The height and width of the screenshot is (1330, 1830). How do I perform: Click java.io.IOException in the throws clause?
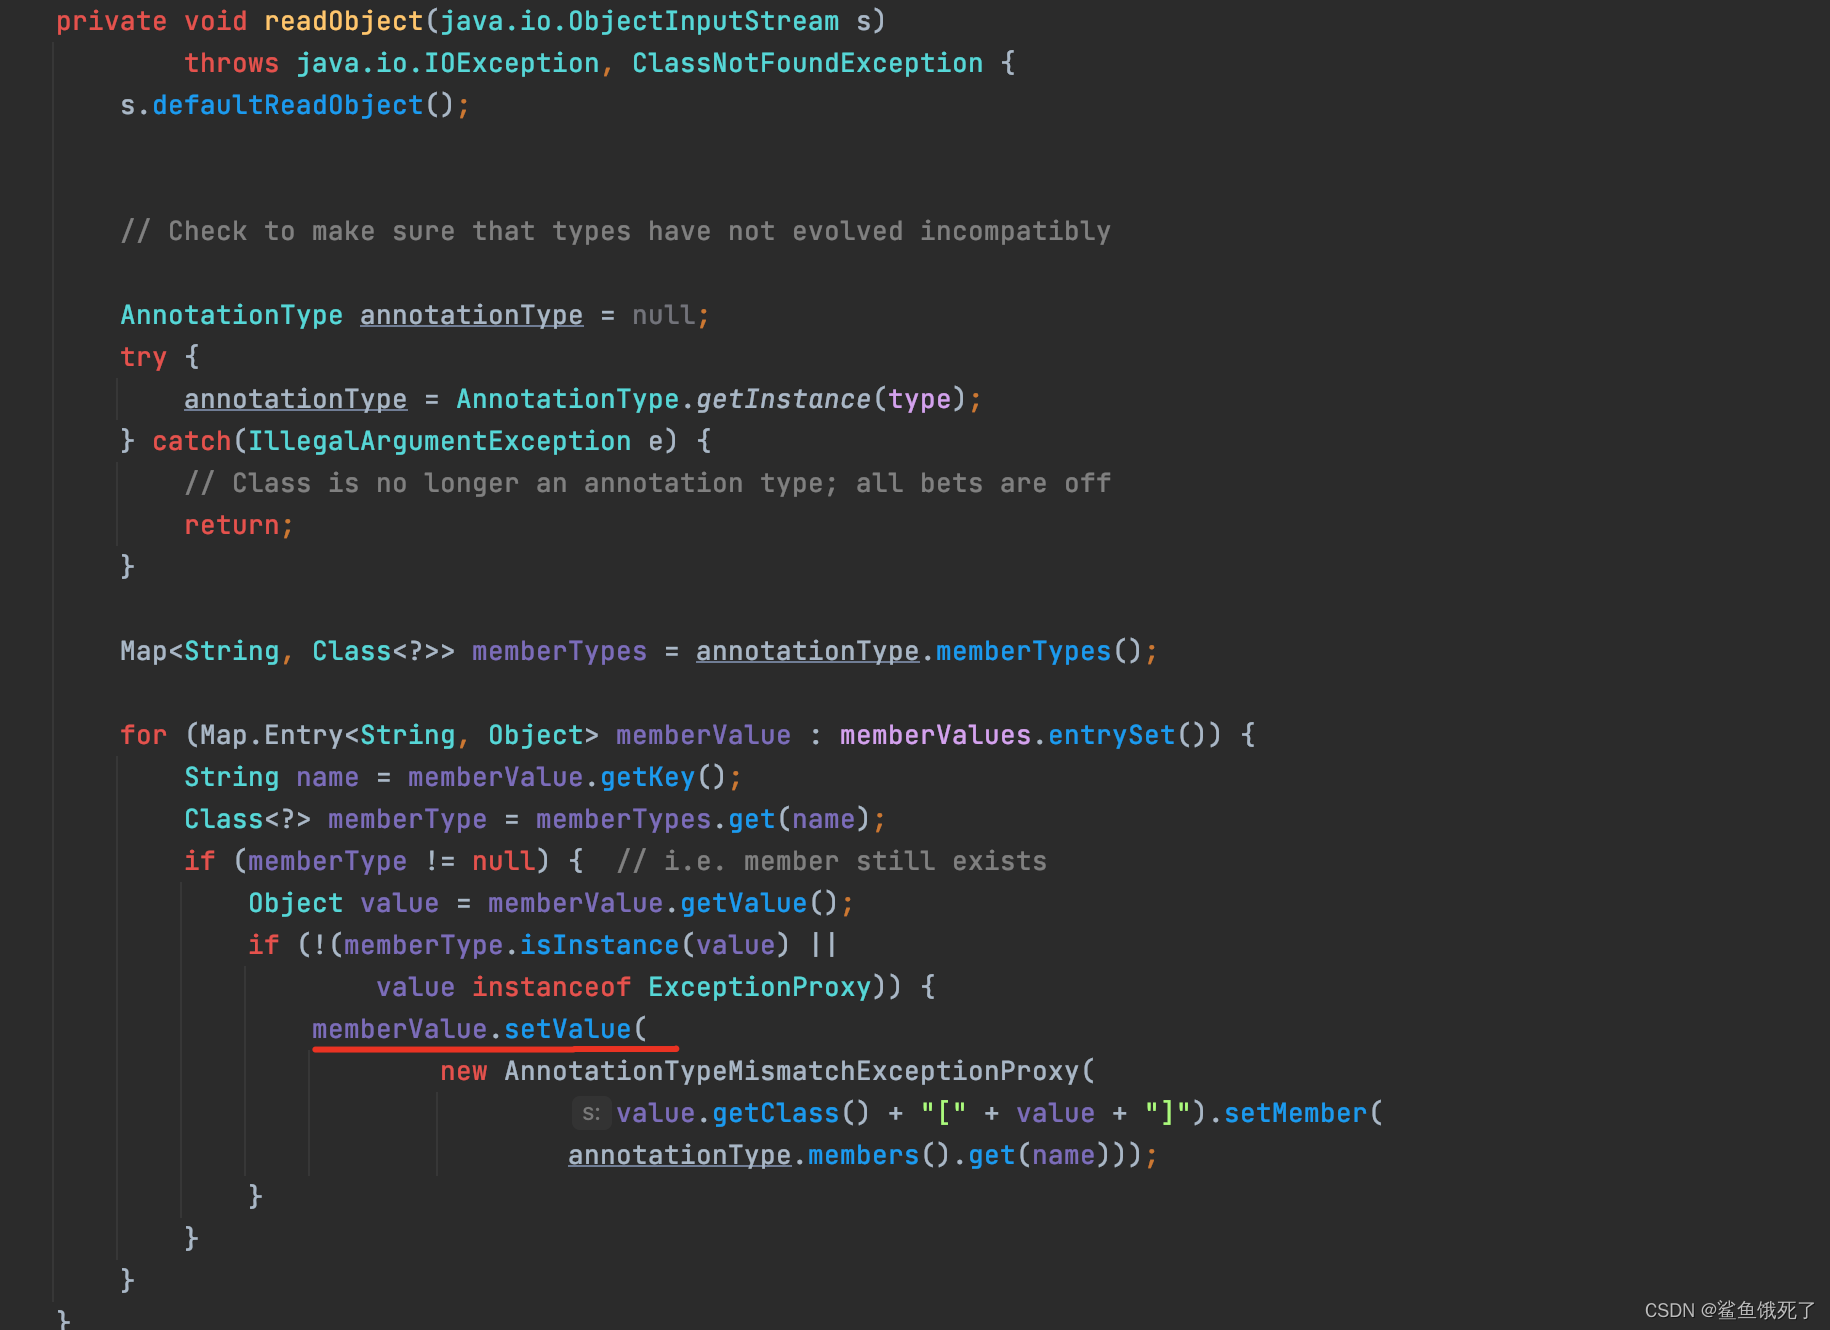448,63
